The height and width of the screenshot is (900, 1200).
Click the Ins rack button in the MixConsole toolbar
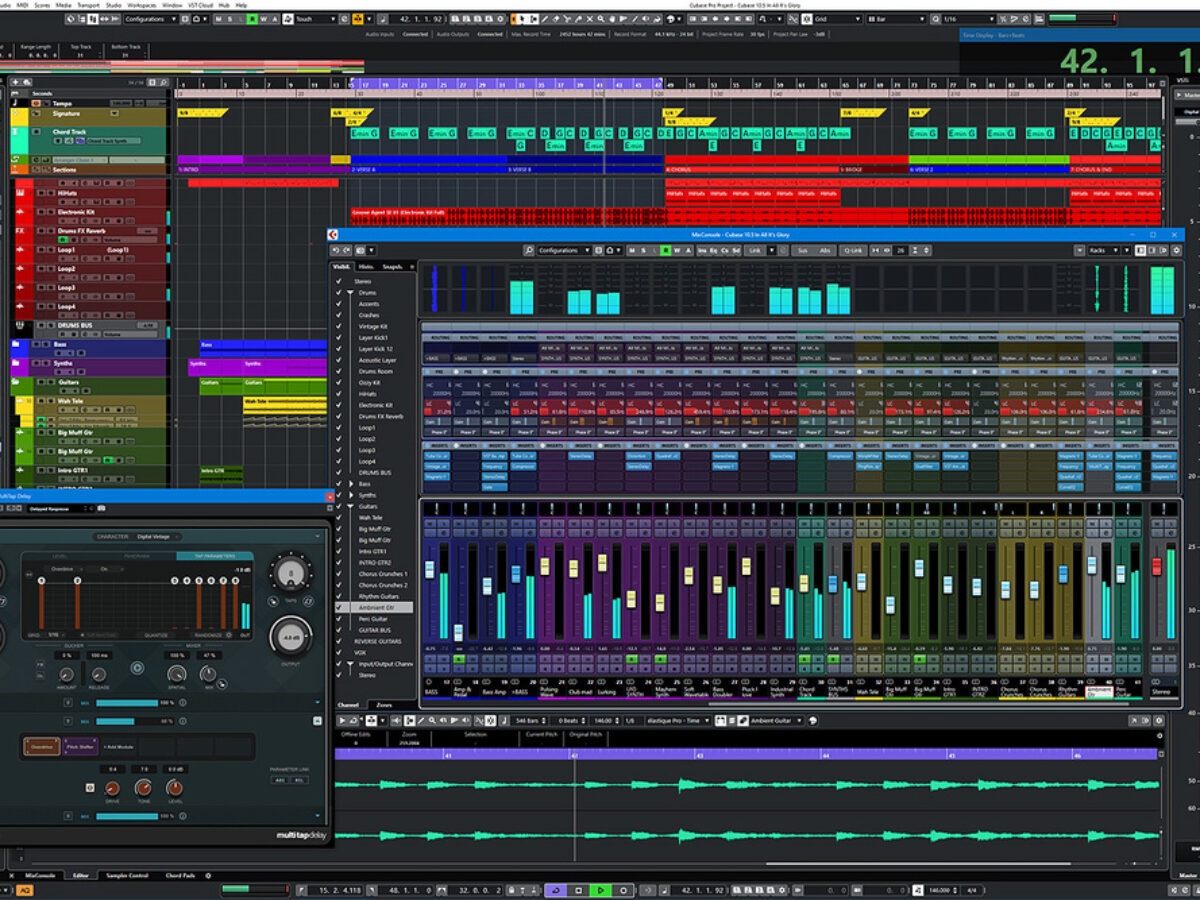[700, 250]
